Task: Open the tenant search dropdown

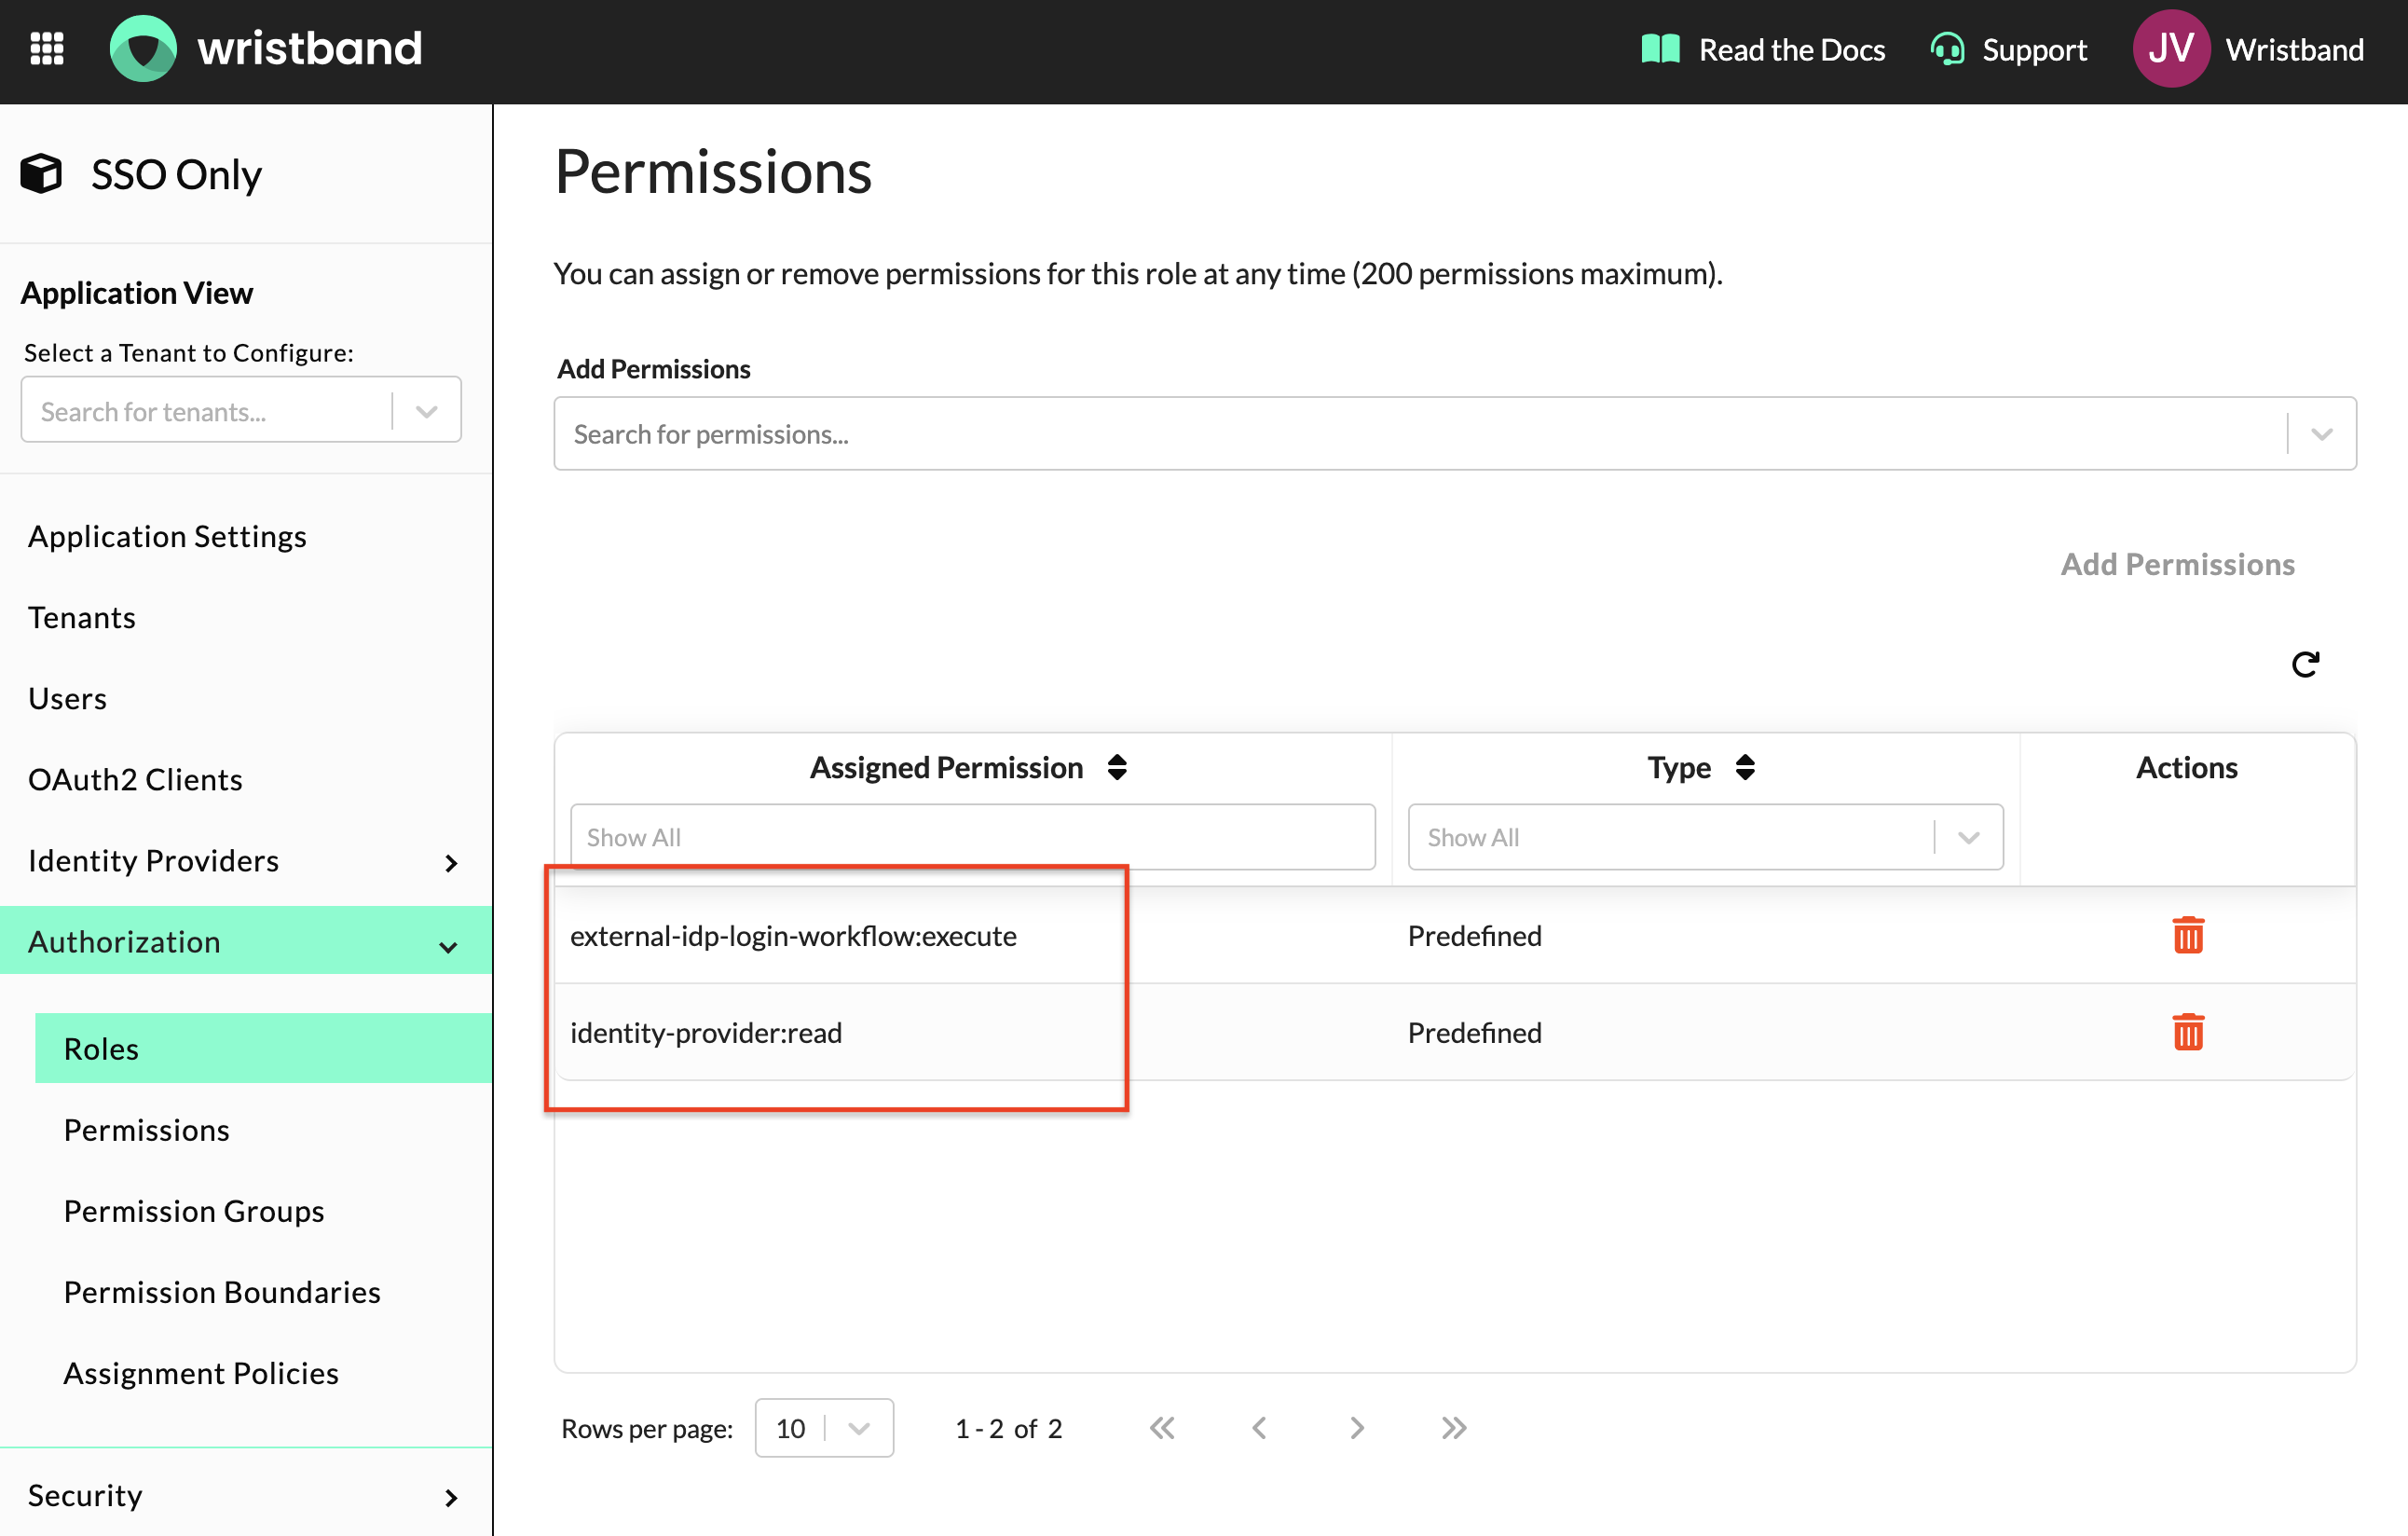Action: point(427,411)
